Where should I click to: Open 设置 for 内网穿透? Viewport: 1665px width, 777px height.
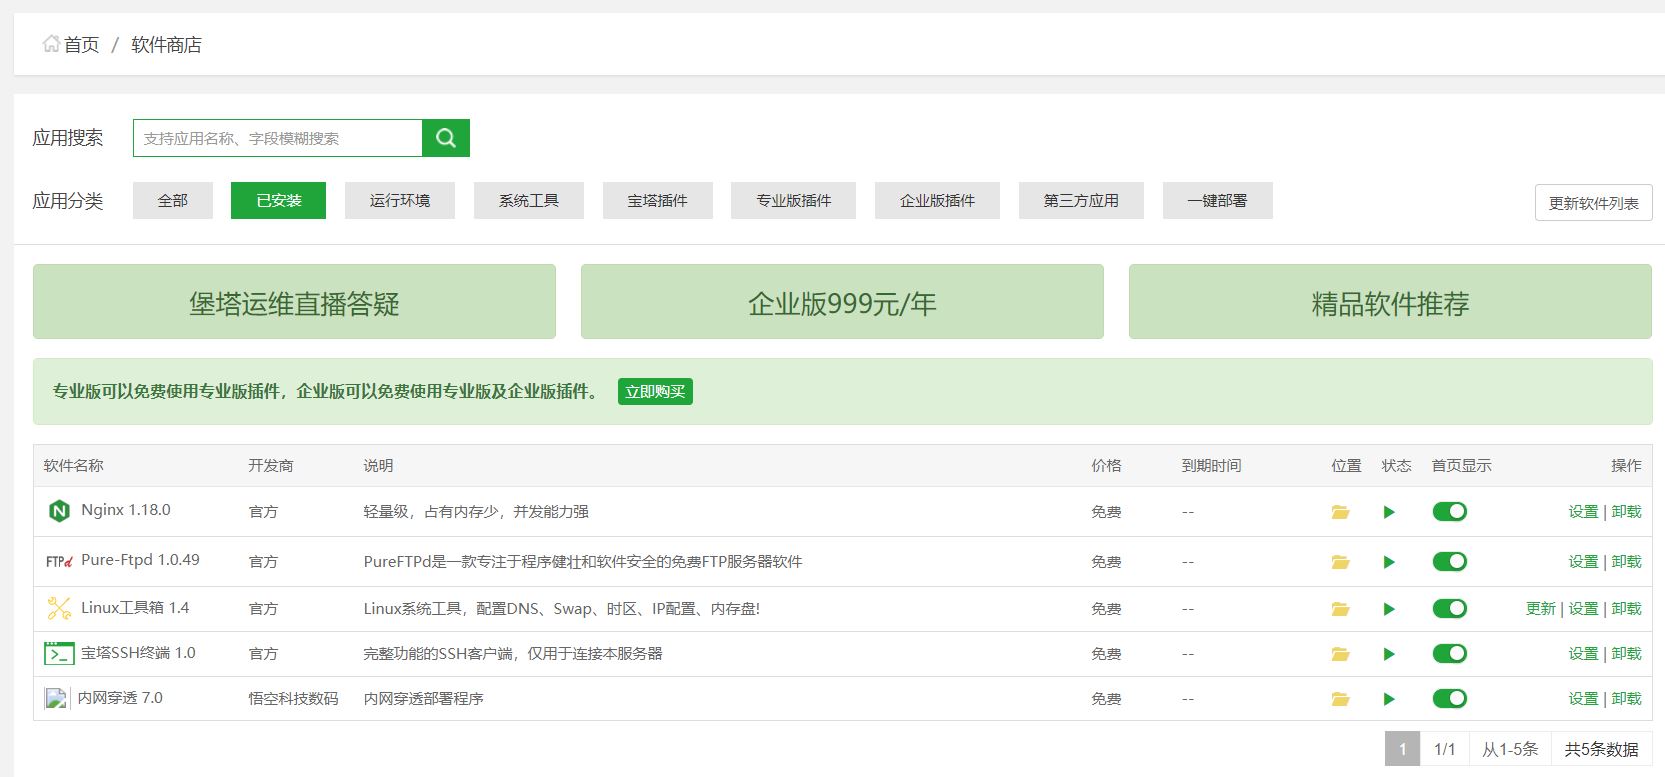(1583, 699)
